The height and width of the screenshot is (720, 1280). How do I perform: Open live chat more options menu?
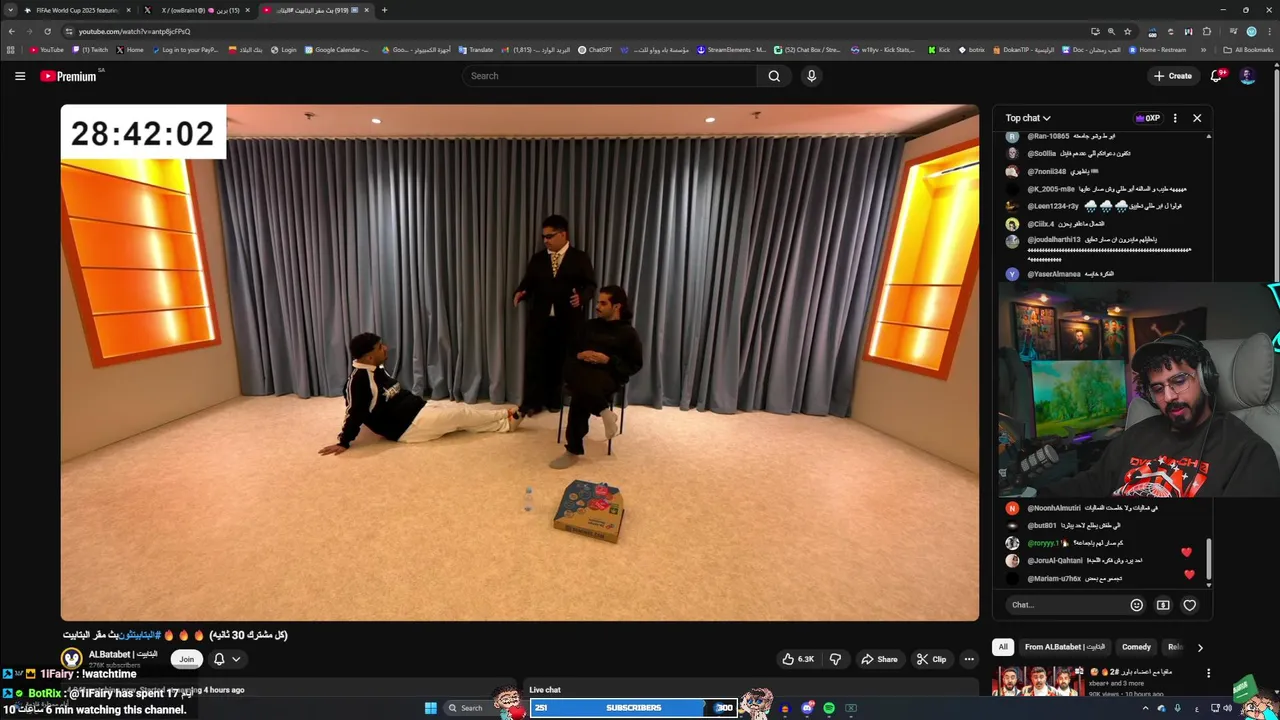click(1175, 118)
